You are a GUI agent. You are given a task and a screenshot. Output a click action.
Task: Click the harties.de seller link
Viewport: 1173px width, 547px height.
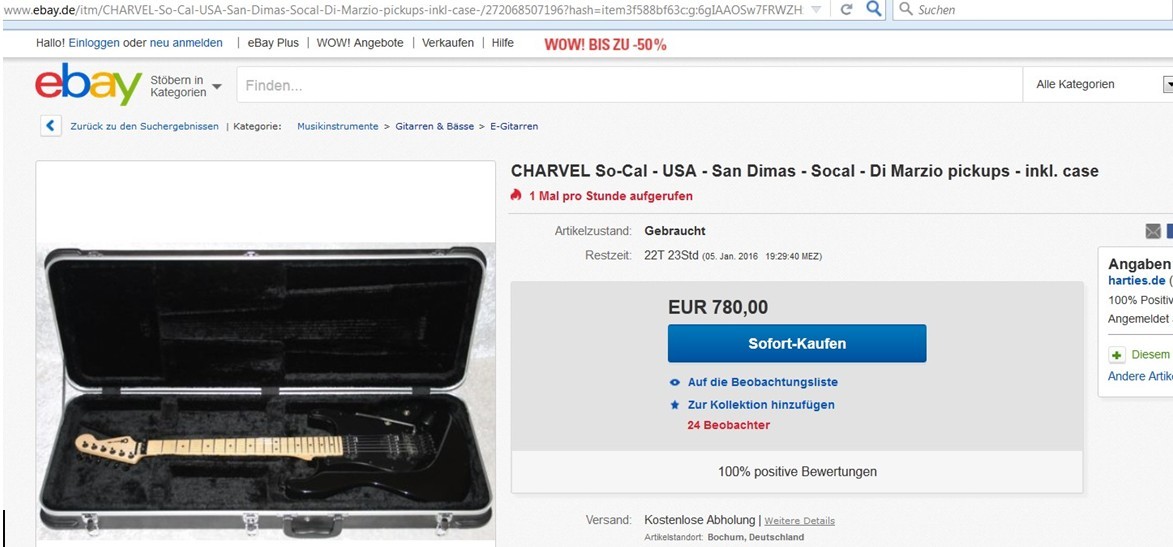tap(1136, 281)
